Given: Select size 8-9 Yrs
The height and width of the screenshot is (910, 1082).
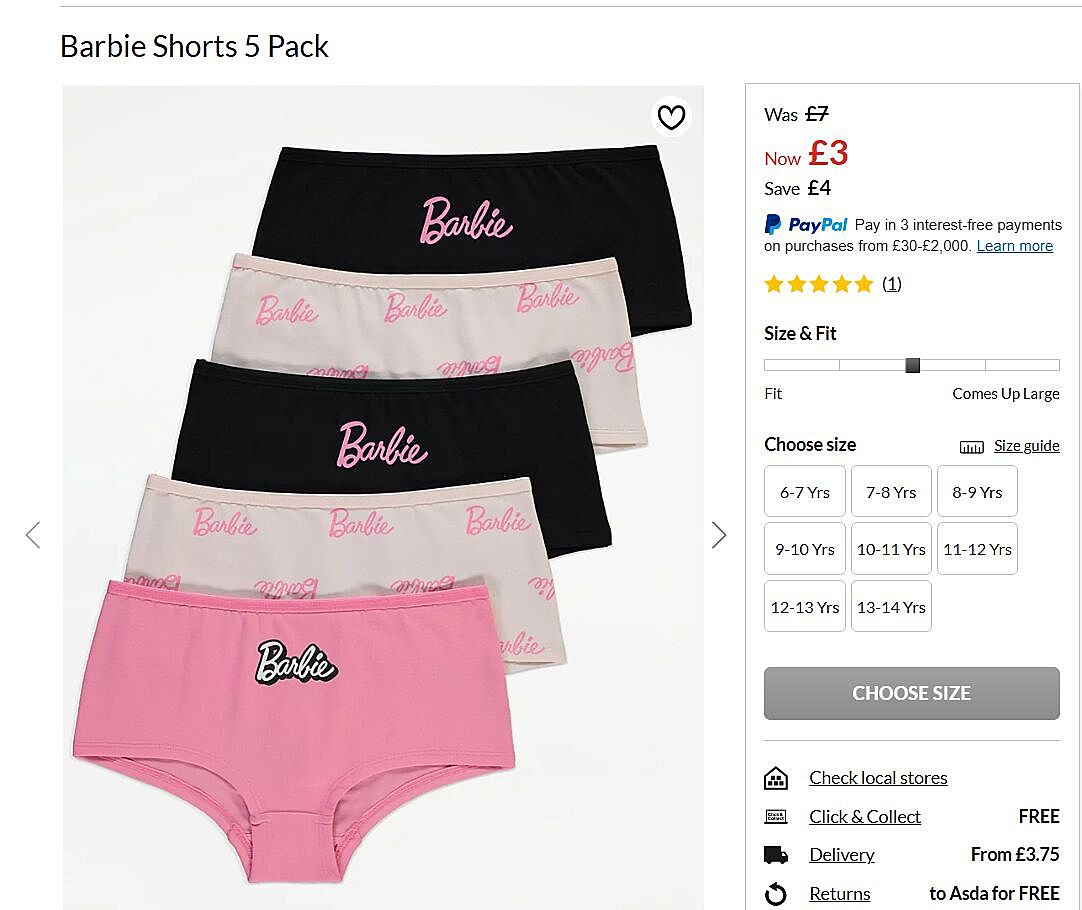Looking at the screenshot, I should [x=977, y=492].
